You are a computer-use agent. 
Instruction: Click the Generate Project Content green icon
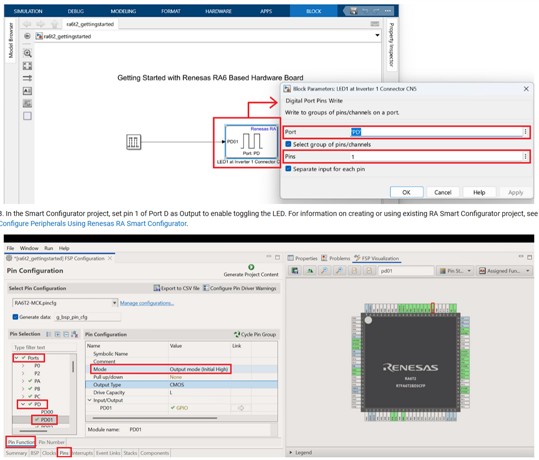[251, 267]
